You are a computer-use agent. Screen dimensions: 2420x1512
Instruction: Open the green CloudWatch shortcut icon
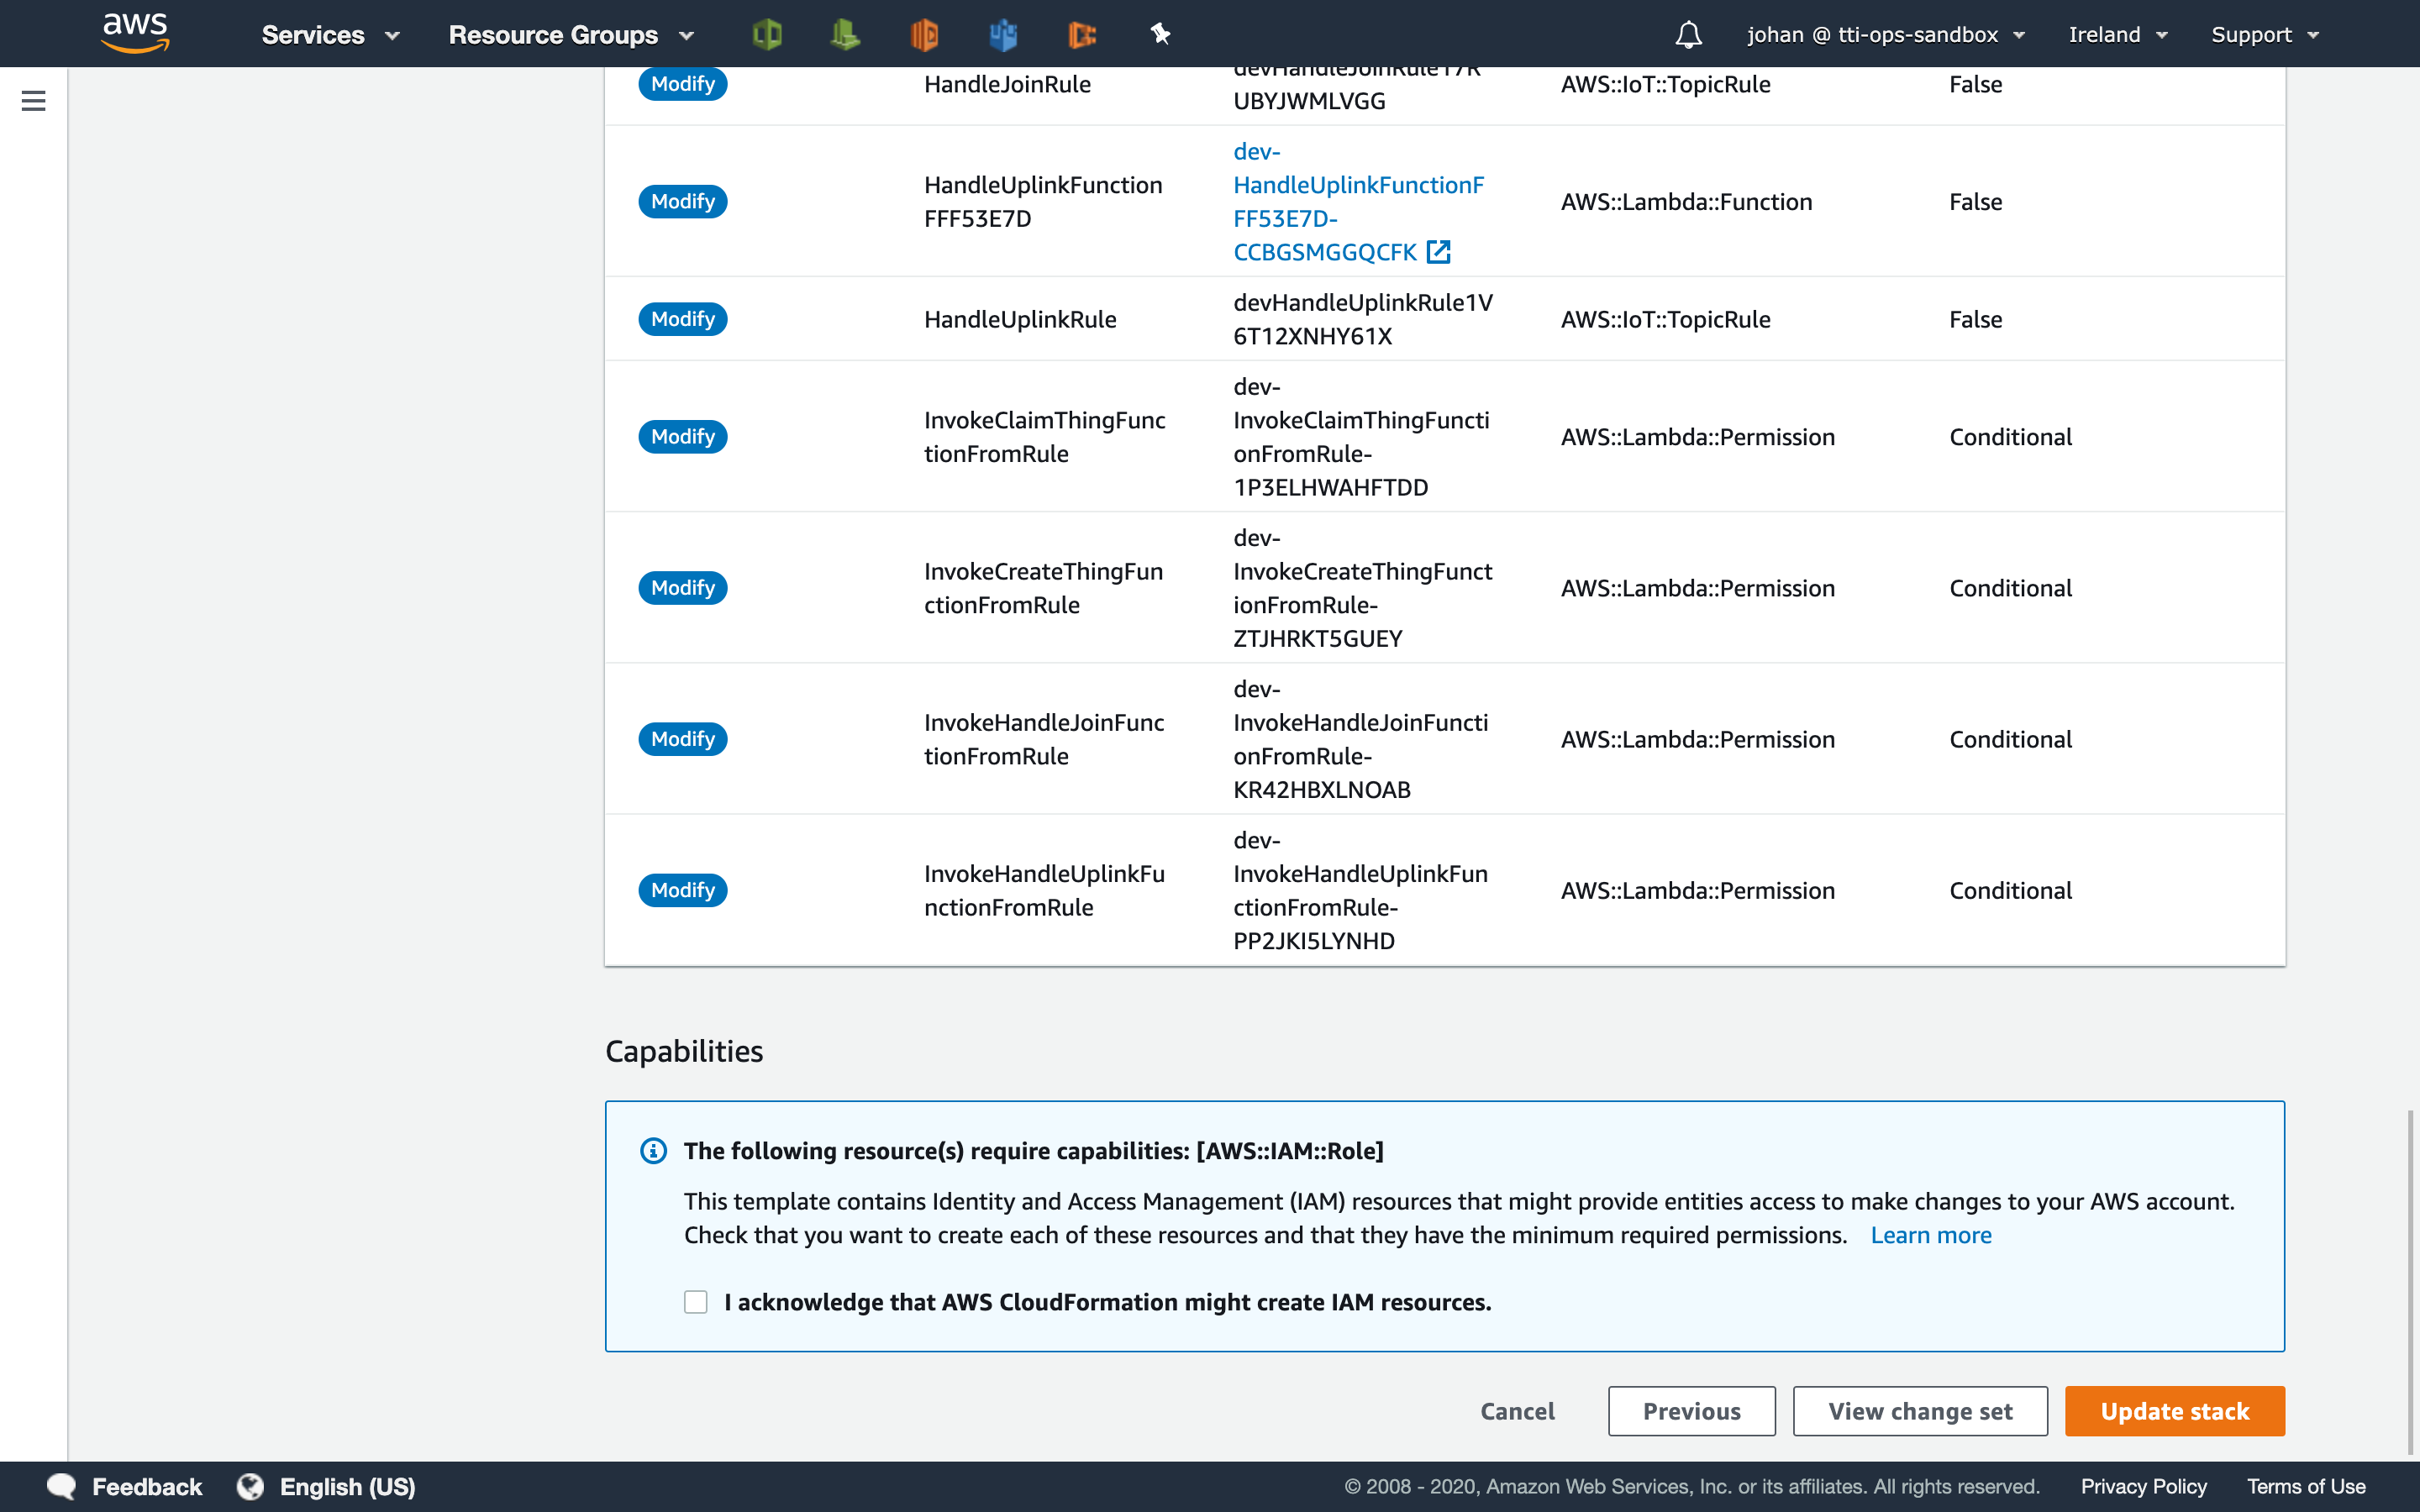tap(845, 35)
